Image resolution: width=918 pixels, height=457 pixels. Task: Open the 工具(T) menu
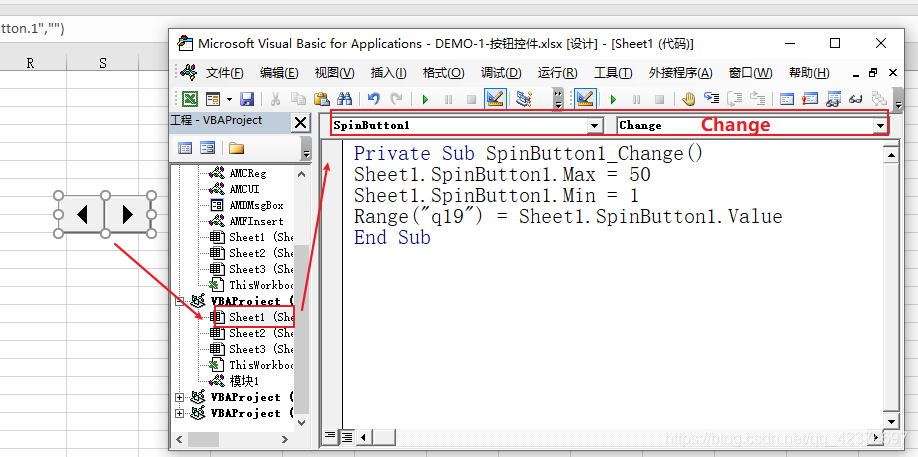(613, 73)
